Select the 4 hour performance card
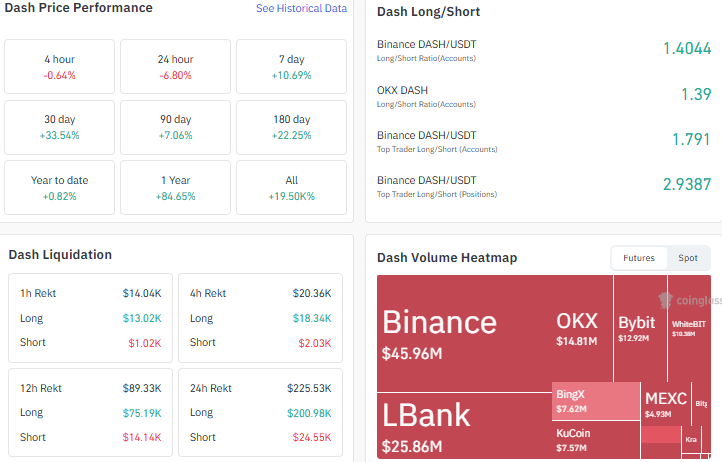 (x=59, y=66)
